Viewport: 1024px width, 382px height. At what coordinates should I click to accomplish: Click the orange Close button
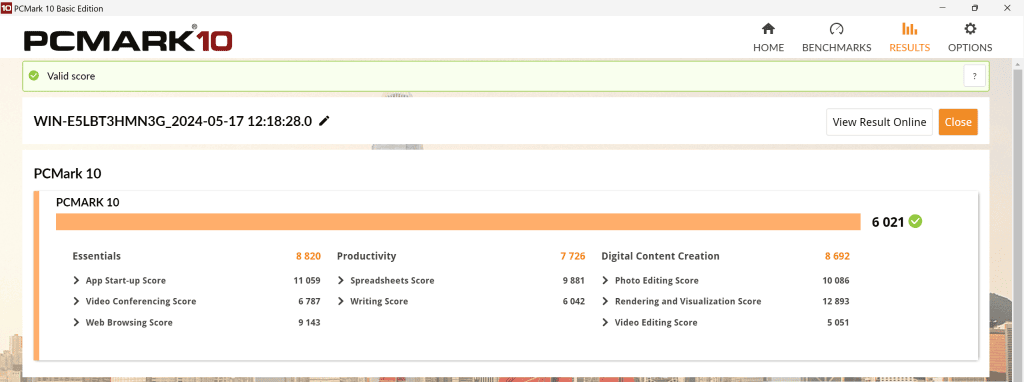tap(958, 122)
